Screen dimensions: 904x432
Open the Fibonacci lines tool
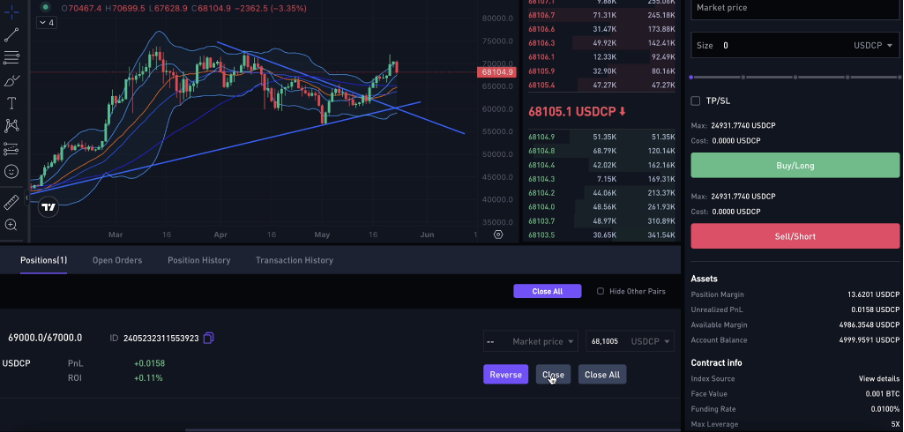[x=11, y=57]
